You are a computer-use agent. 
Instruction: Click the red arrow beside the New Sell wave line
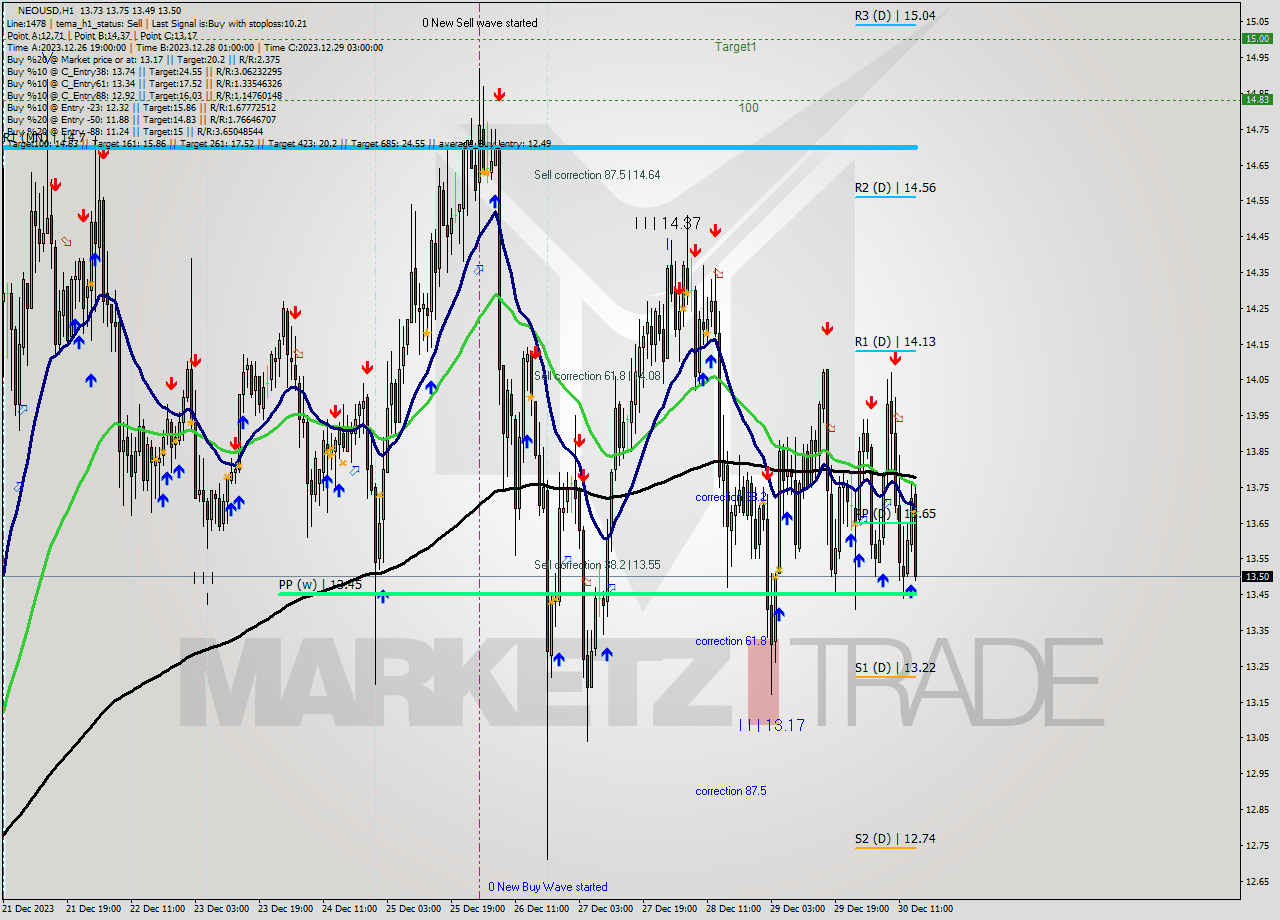click(498, 95)
